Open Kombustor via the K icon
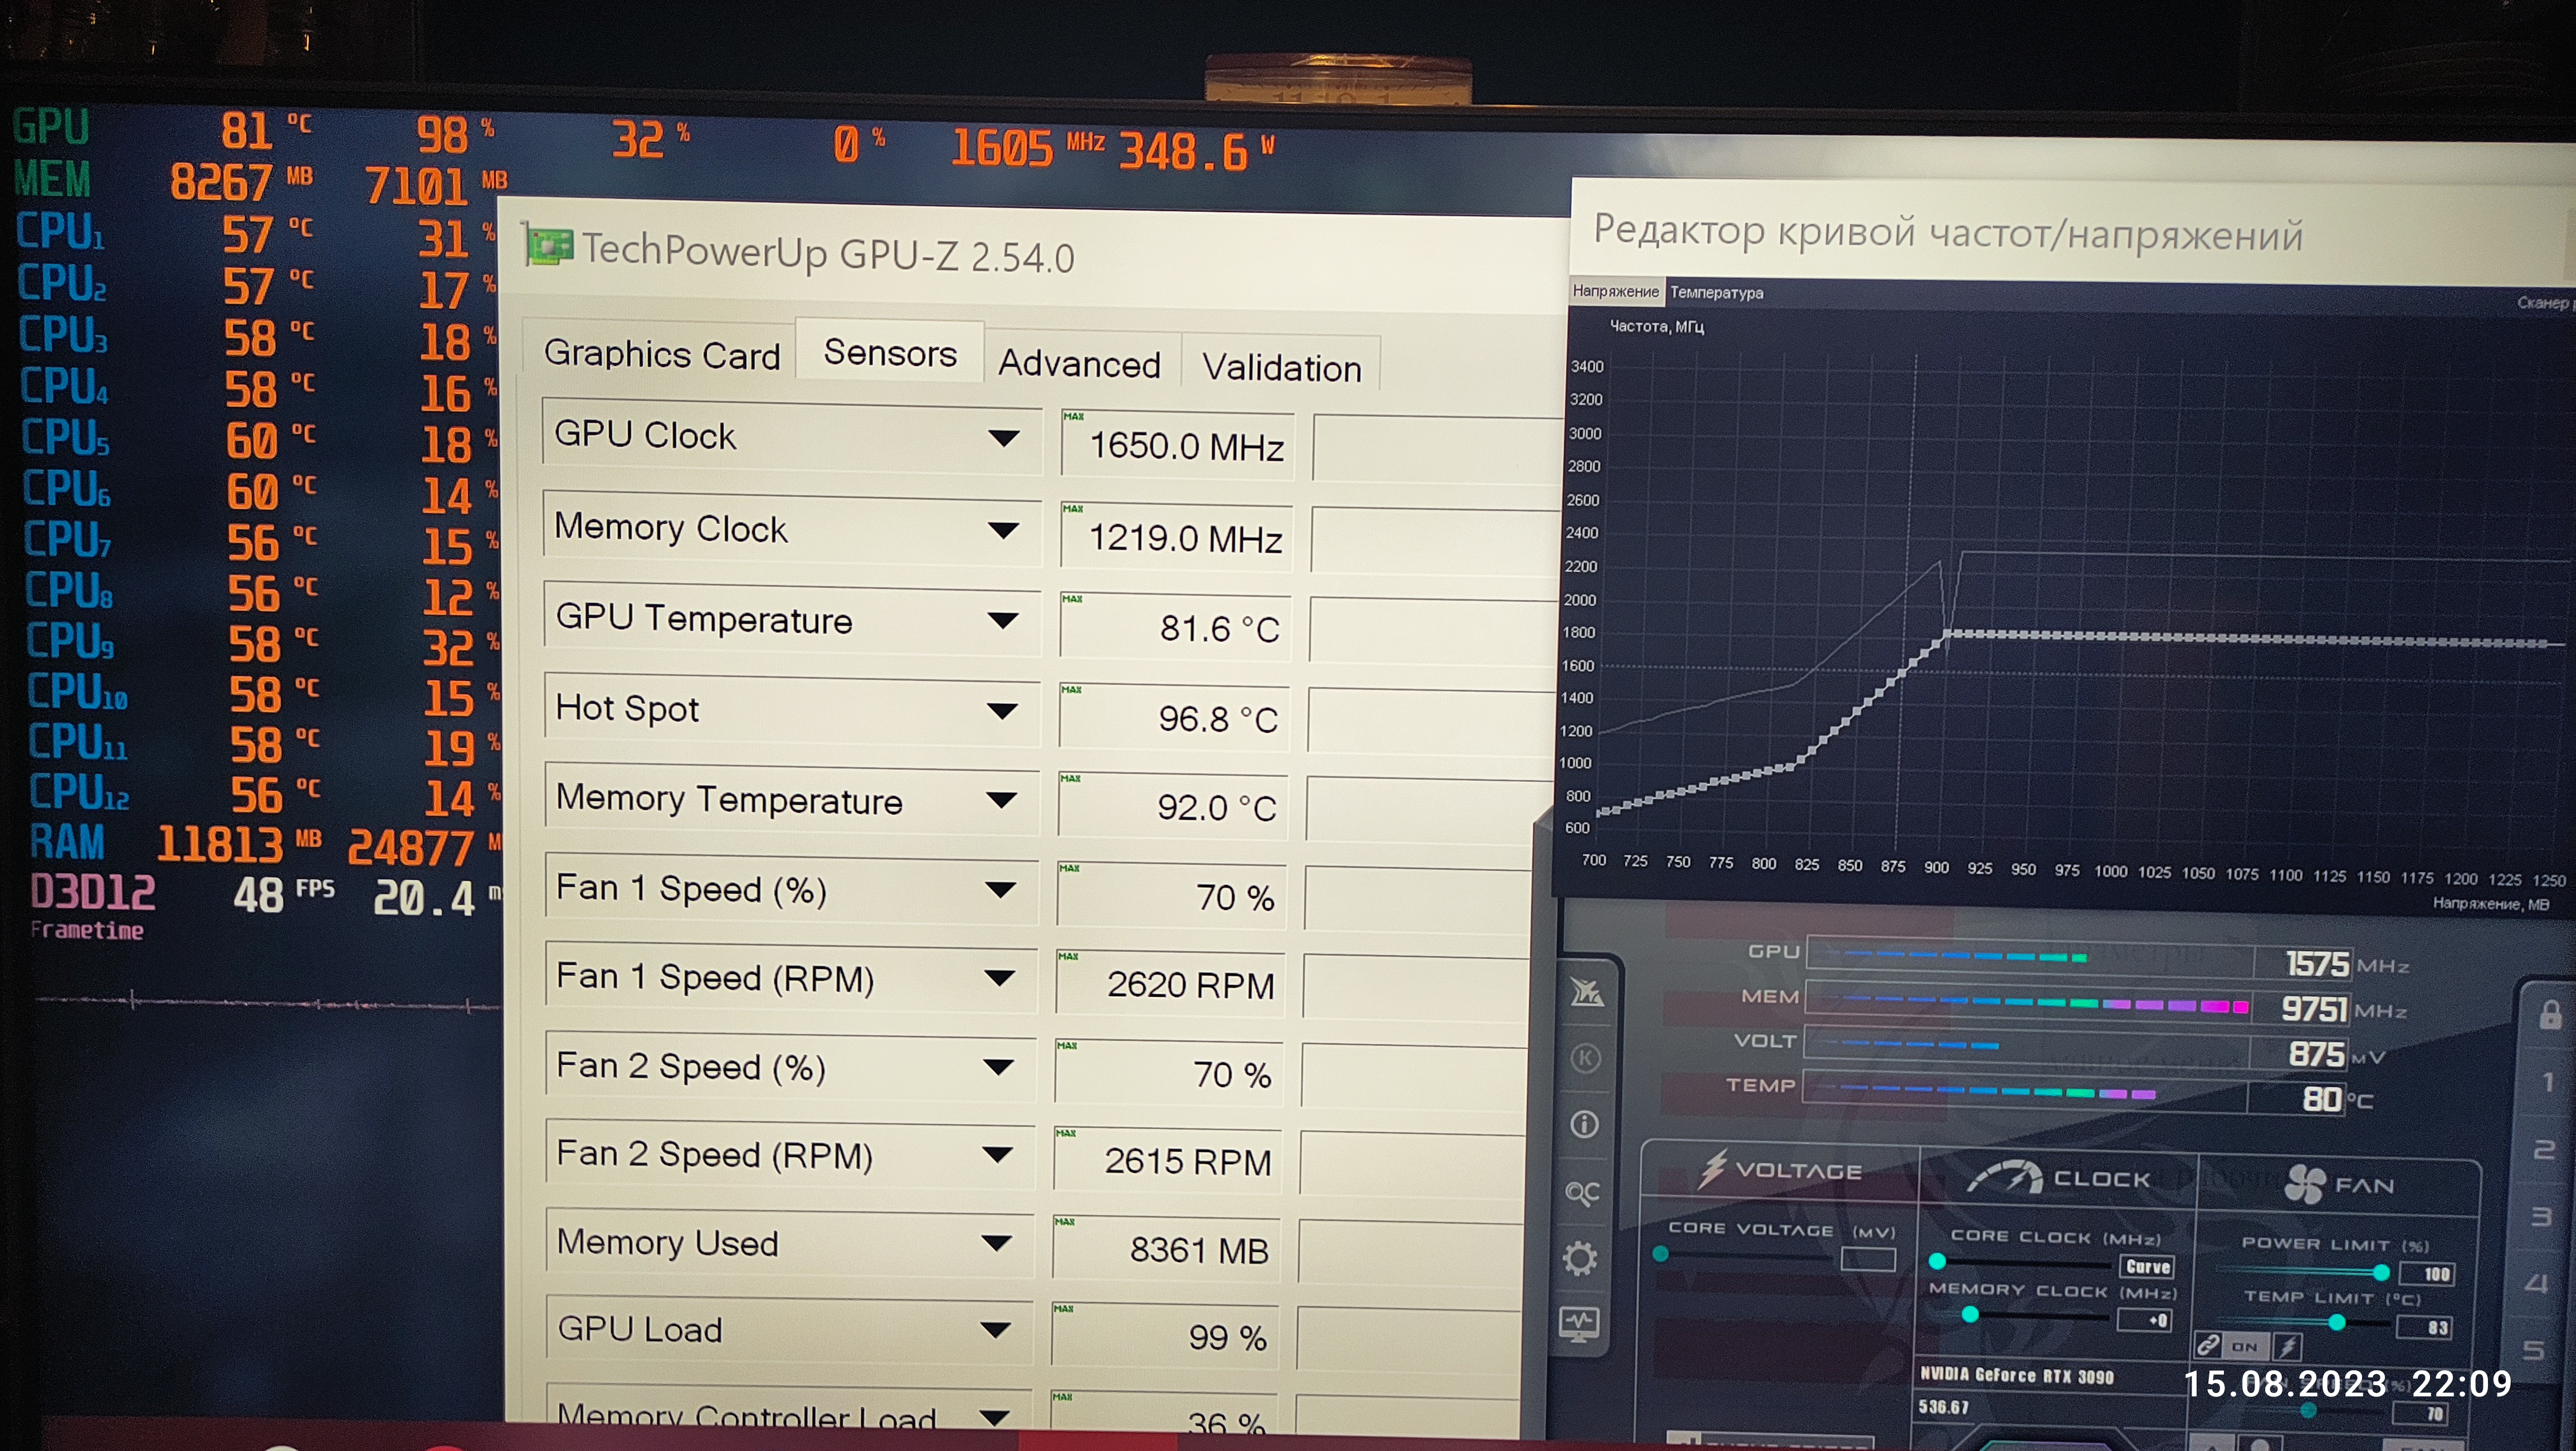The image size is (2576, 1451). click(1585, 1058)
